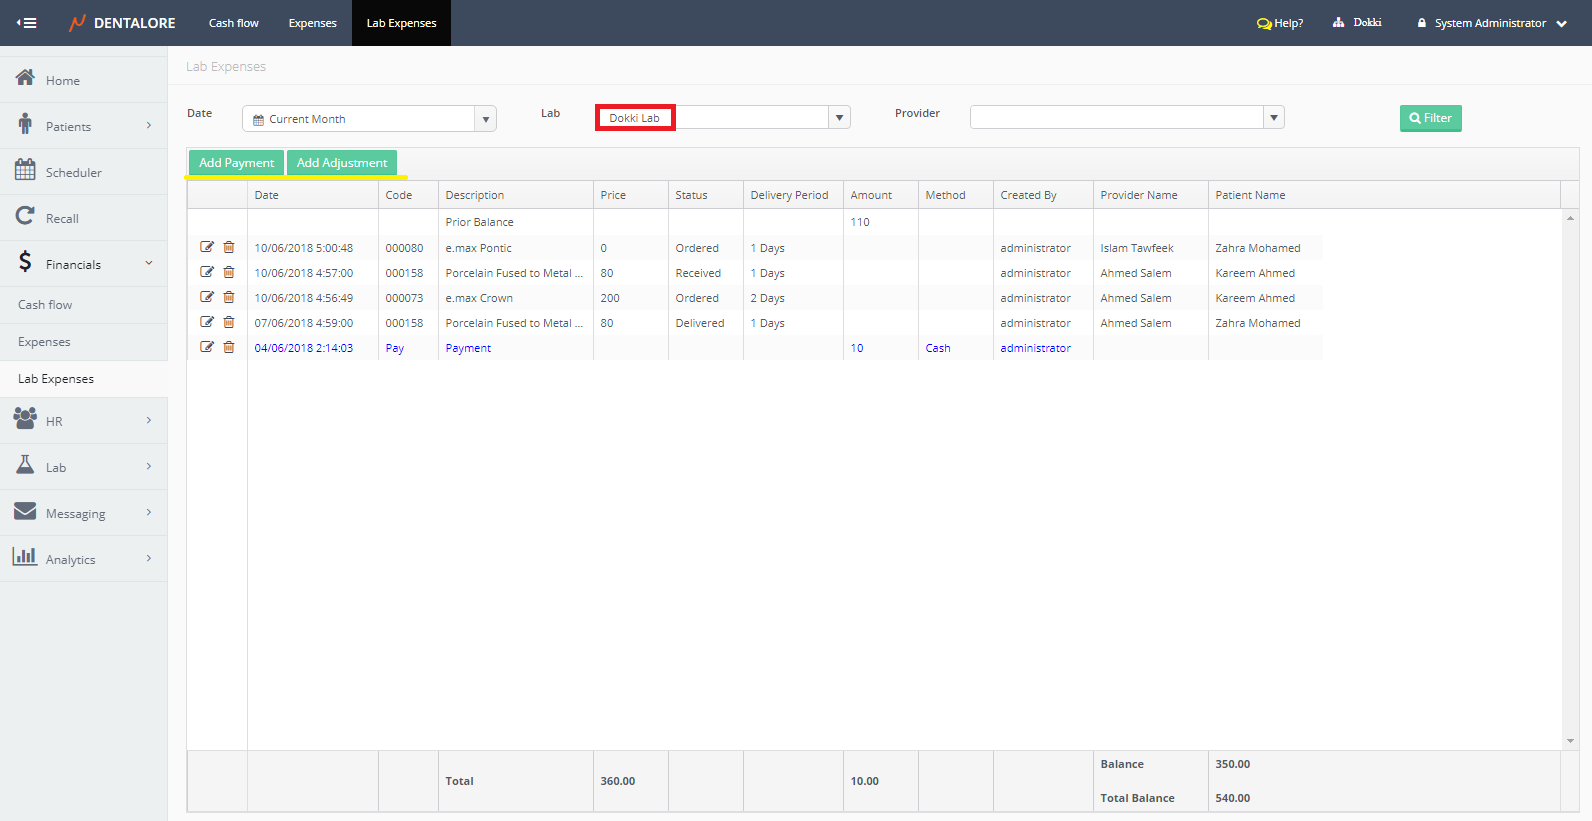Open the Help chat icon
The height and width of the screenshot is (821, 1592).
1264,24
